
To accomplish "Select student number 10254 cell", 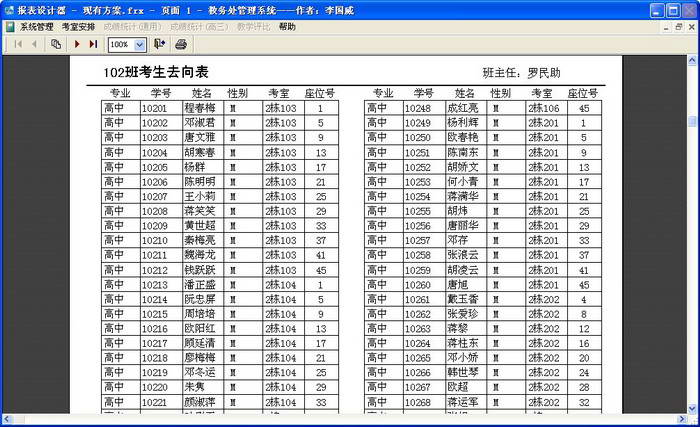I will [424, 197].
